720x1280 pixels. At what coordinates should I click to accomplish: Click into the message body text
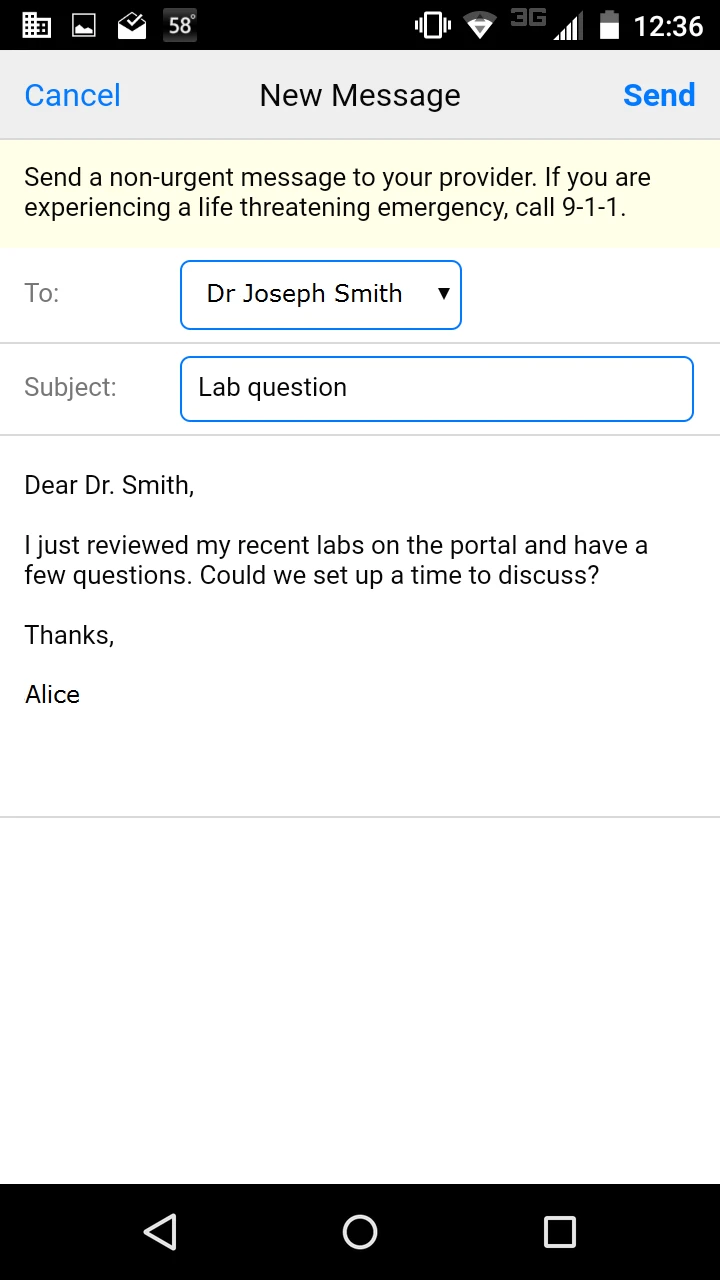click(x=336, y=560)
